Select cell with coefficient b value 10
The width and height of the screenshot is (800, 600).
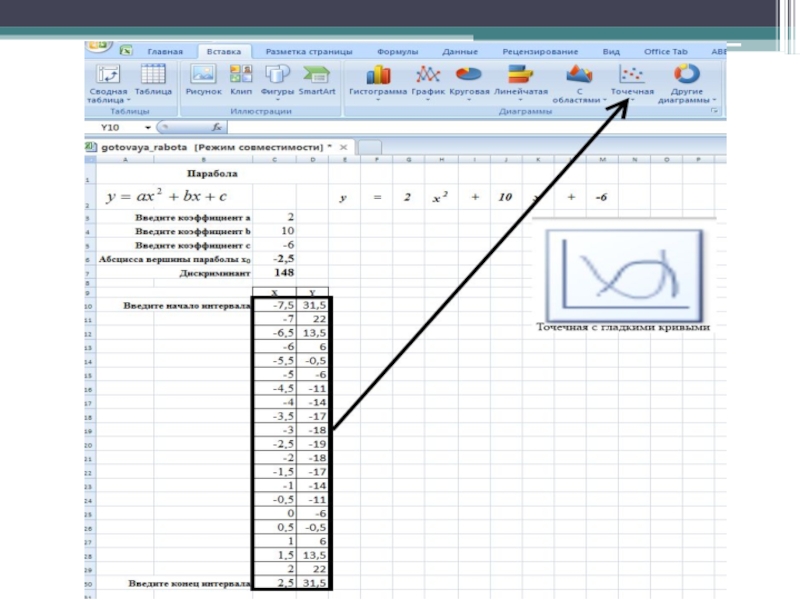coord(274,231)
